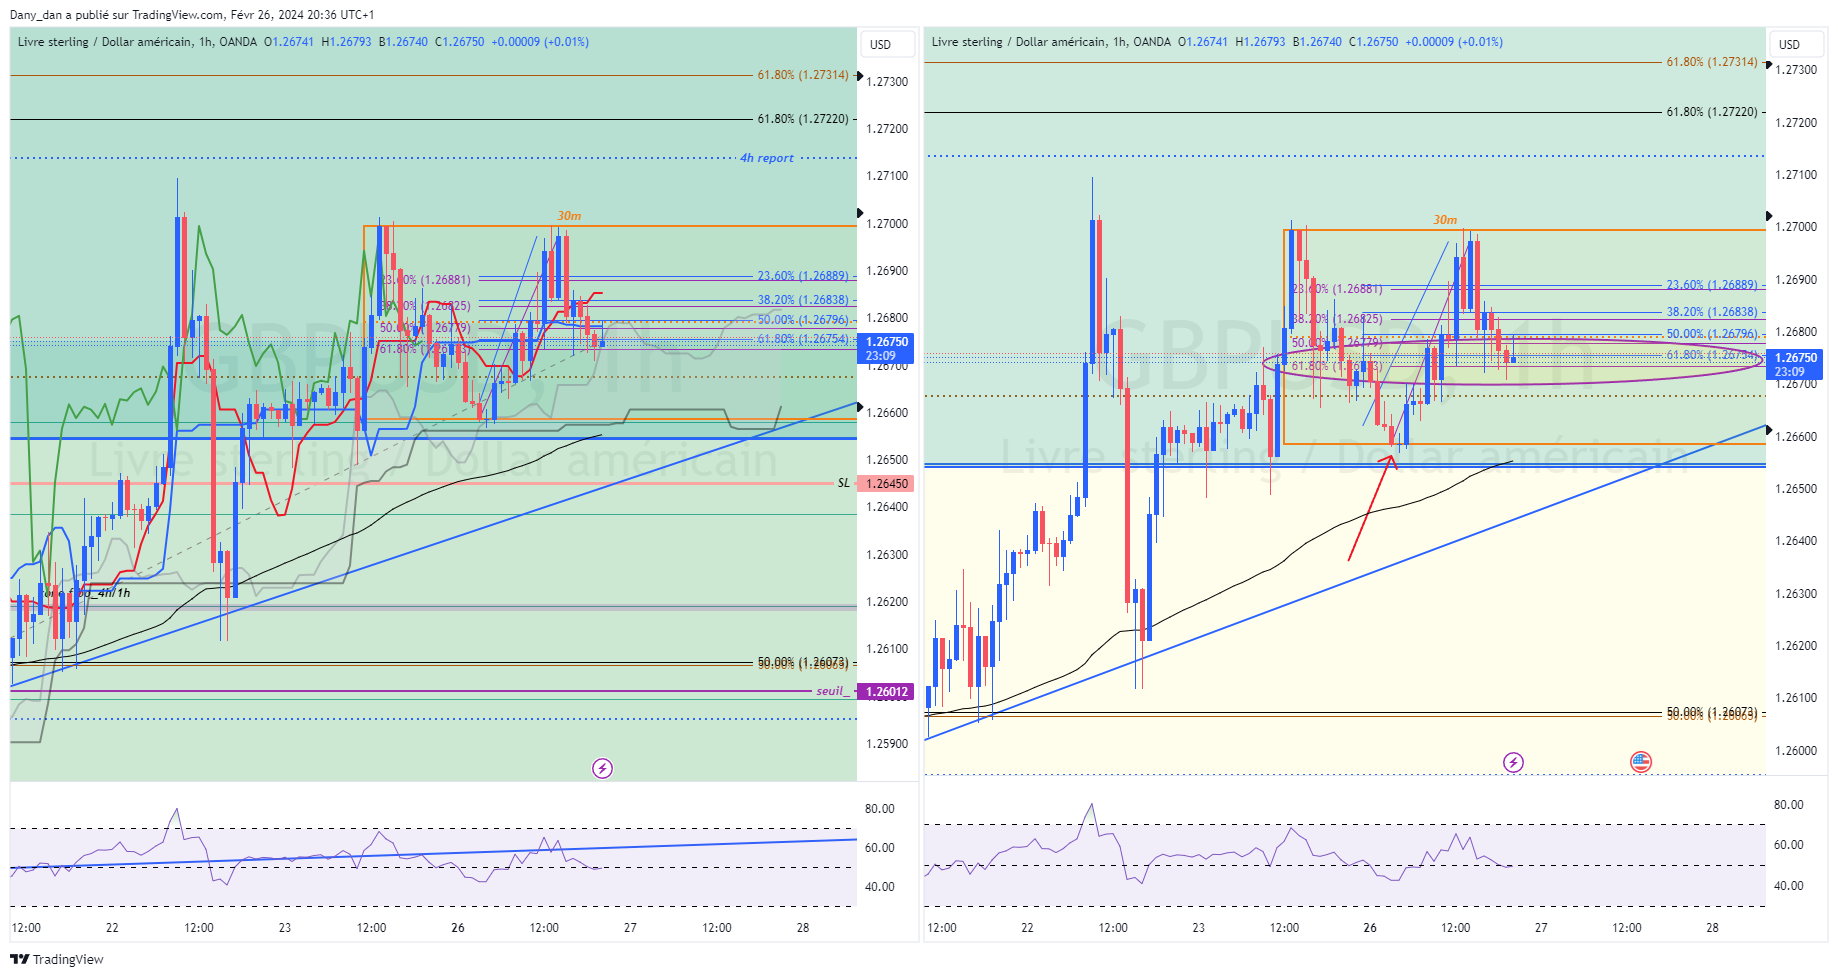This screenshot has width=1838, height=977.
Task: Click "50.00% (1.26796)" label in right chart
Action: click(x=1712, y=334)
